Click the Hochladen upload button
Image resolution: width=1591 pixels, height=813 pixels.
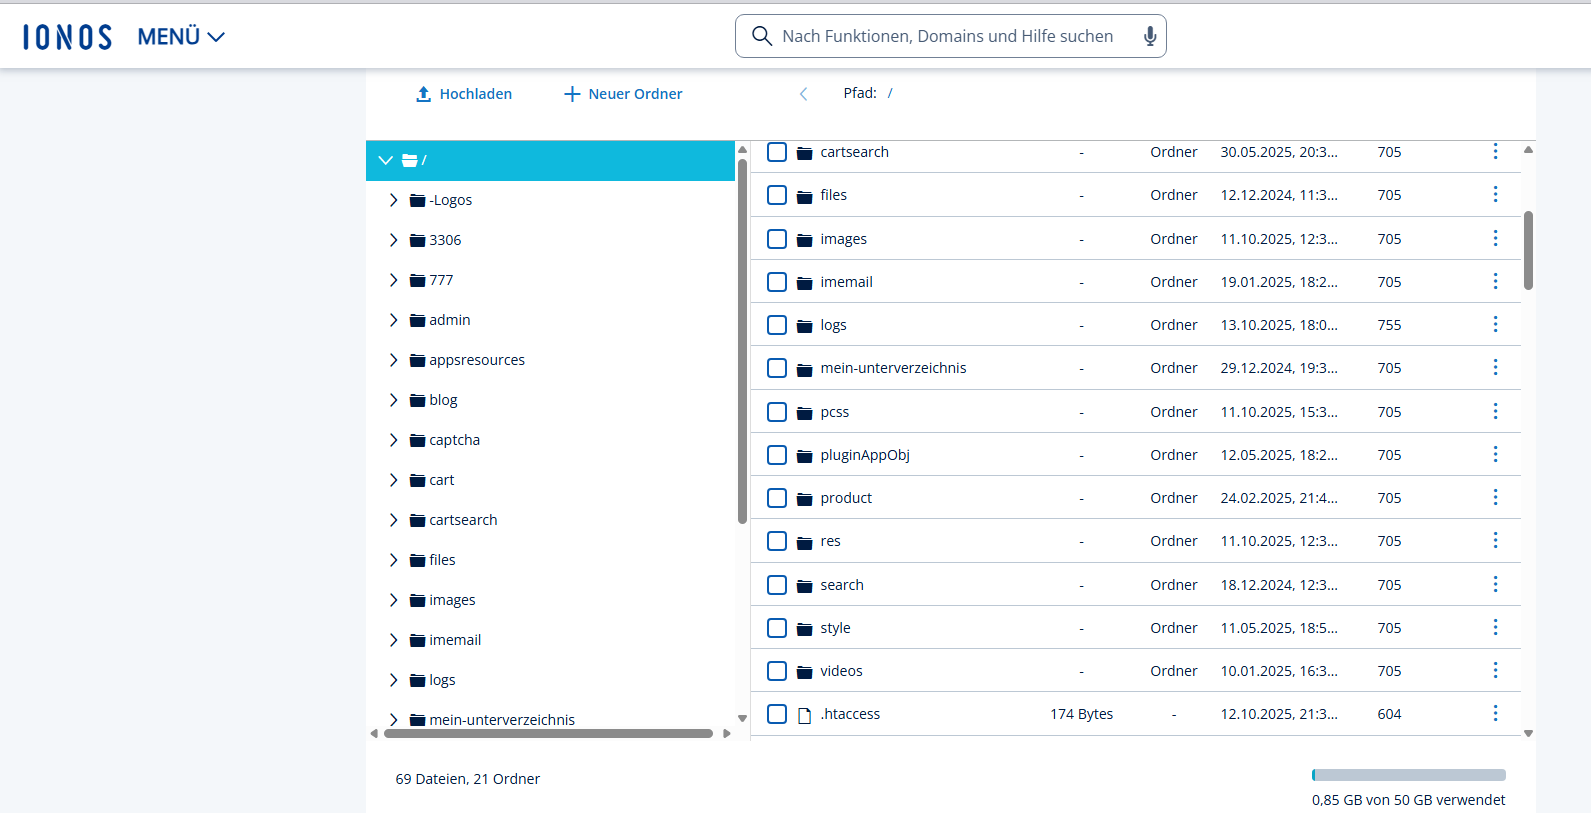(x=464, y=94)
